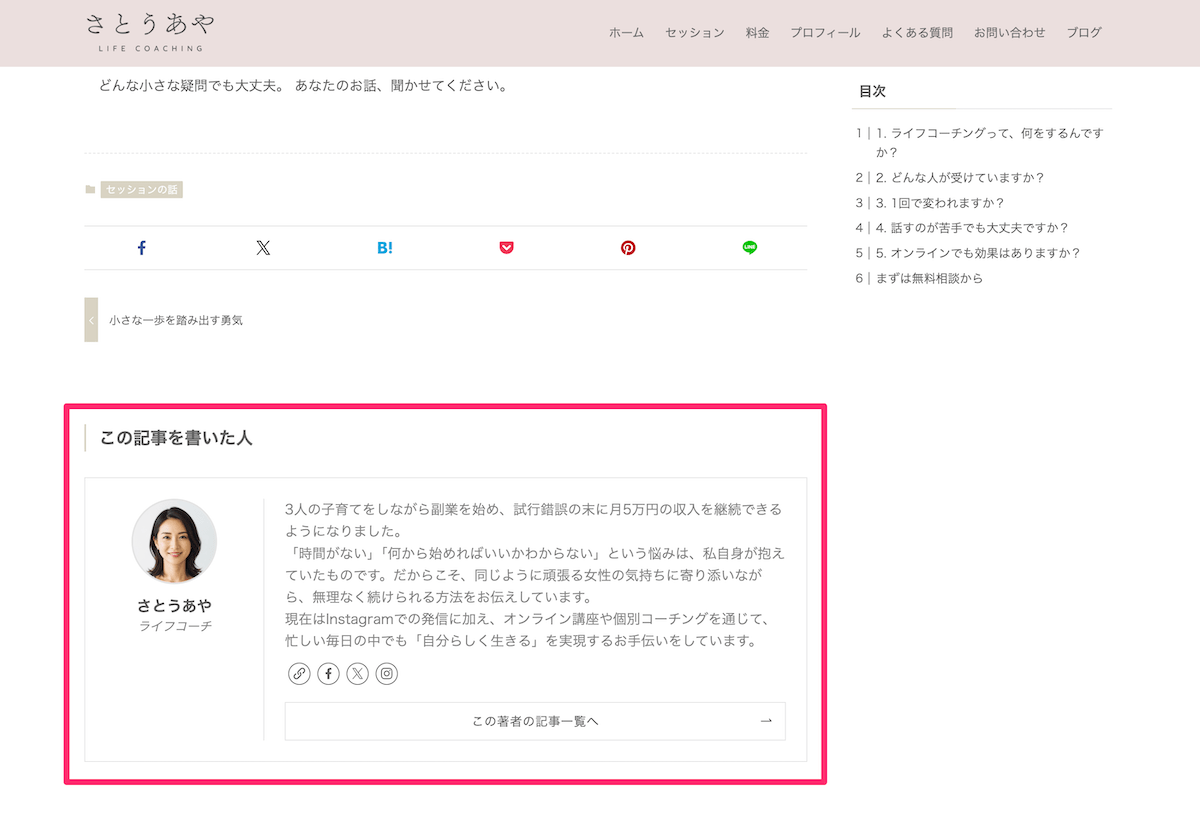Viewport: 1200px width, 821px height.
Task: Pin the article on Pinterest
Action: click(x=628, y=247)
